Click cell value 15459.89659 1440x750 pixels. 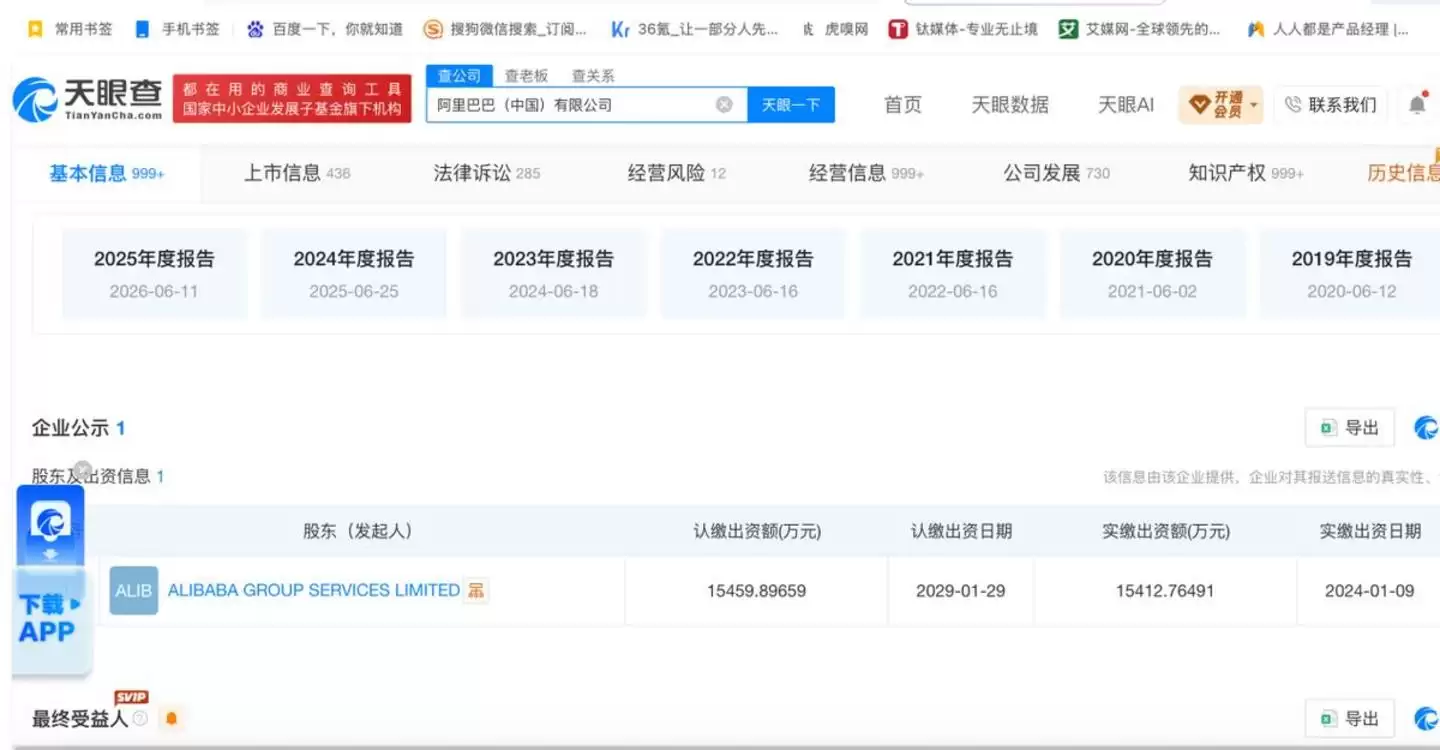coord(756,591)
